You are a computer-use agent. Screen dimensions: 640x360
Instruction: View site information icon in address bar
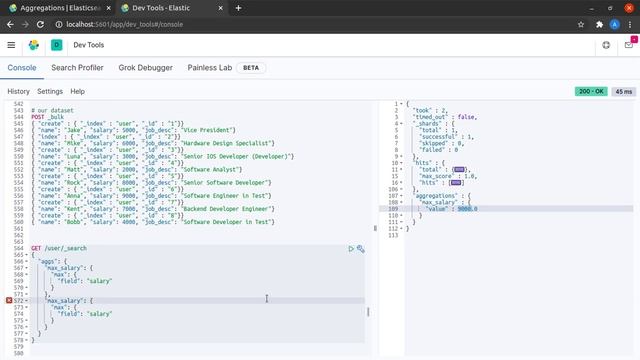(x=59, y=24)
